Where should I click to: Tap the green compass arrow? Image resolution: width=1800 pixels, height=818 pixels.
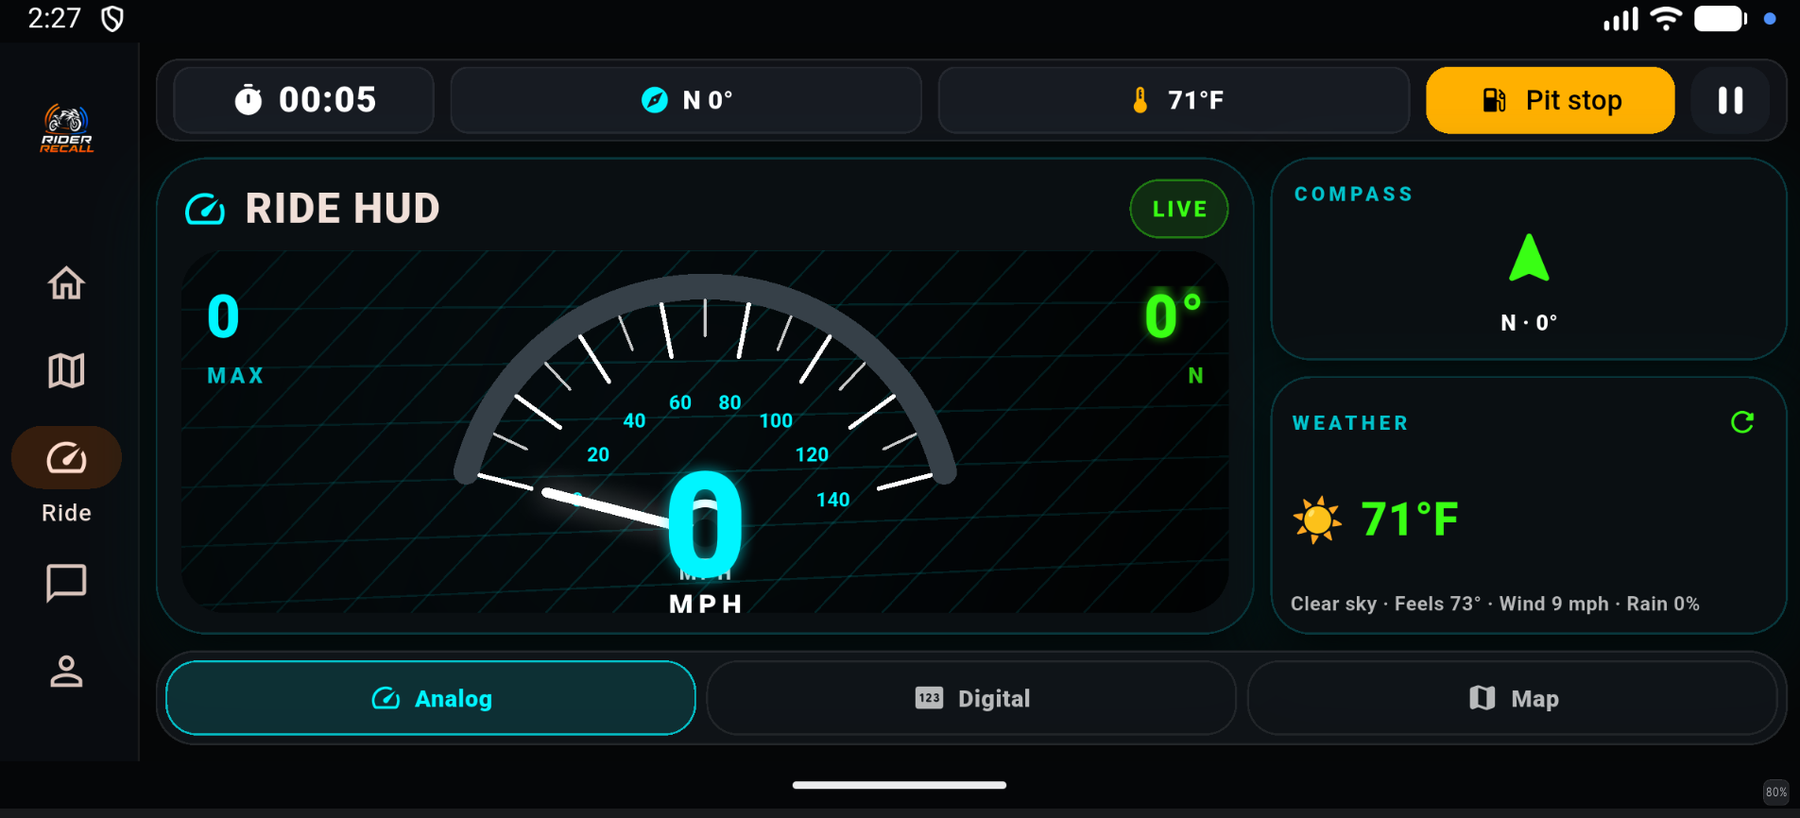tap(1529, 258)
